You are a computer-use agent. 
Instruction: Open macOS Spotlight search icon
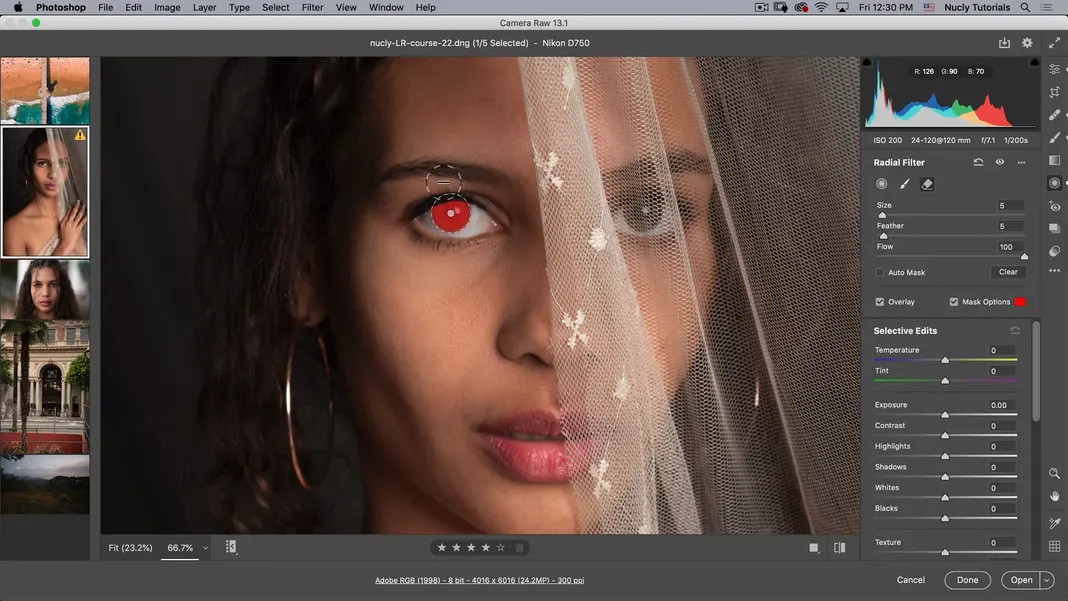(x=1025, y=7)
